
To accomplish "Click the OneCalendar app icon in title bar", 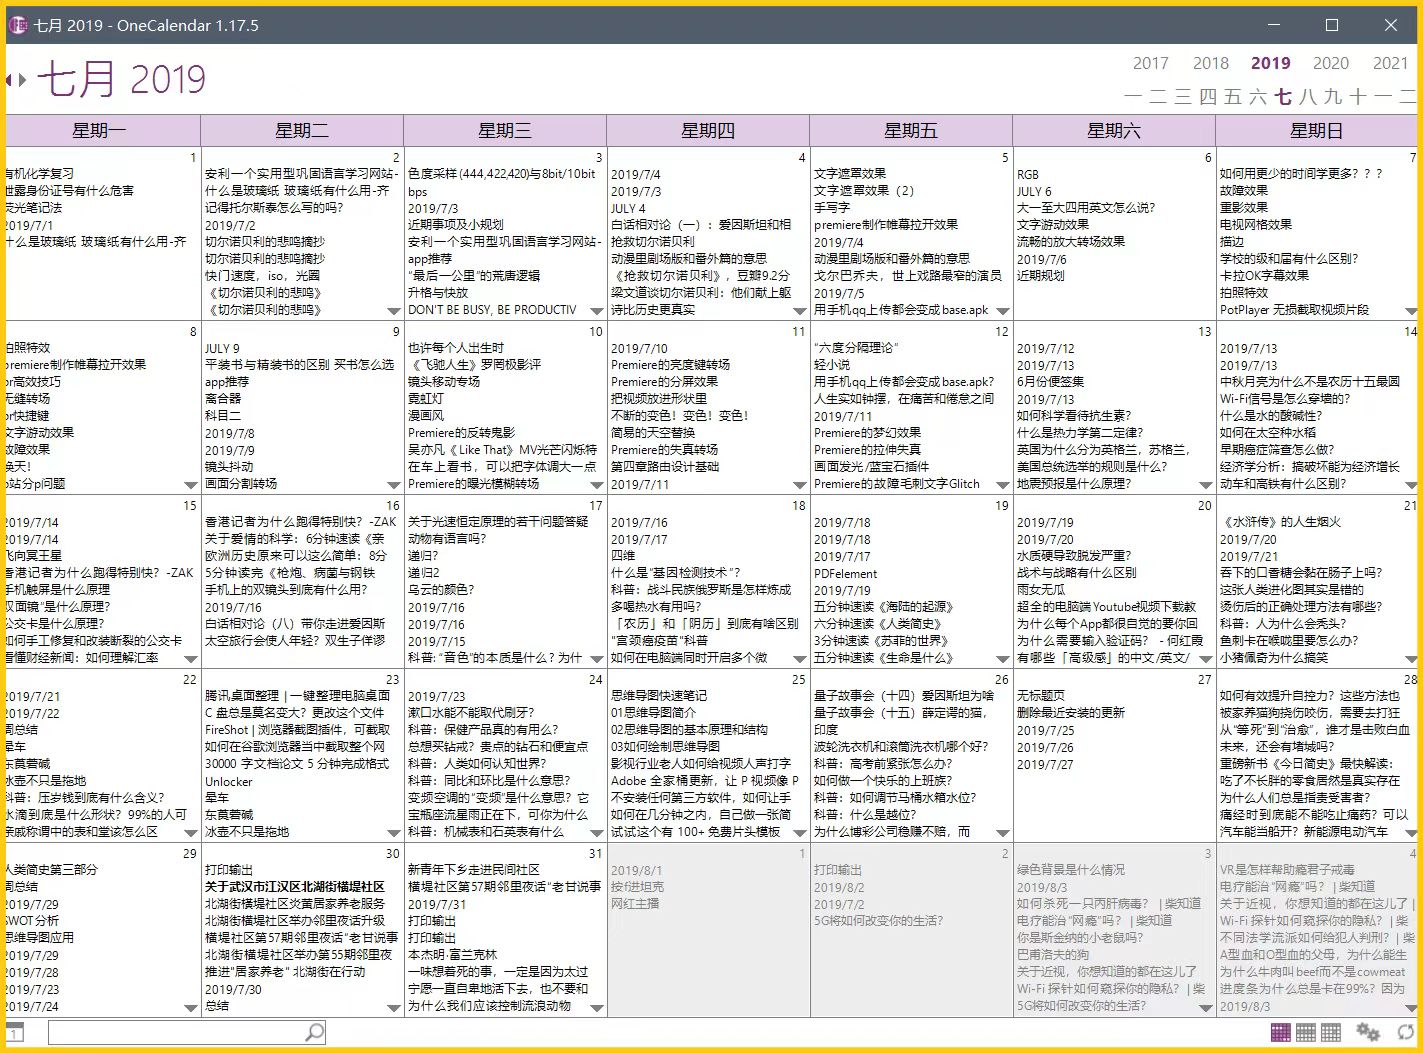I will tap(18, 25).
